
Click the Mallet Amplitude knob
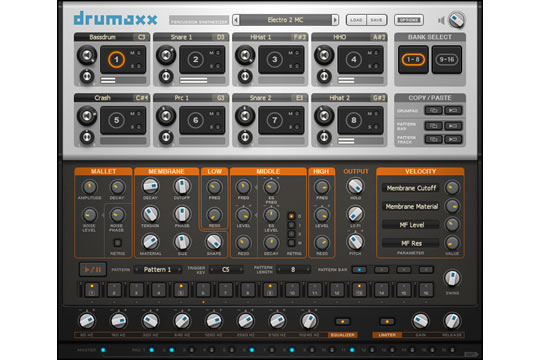pos(90,187)
